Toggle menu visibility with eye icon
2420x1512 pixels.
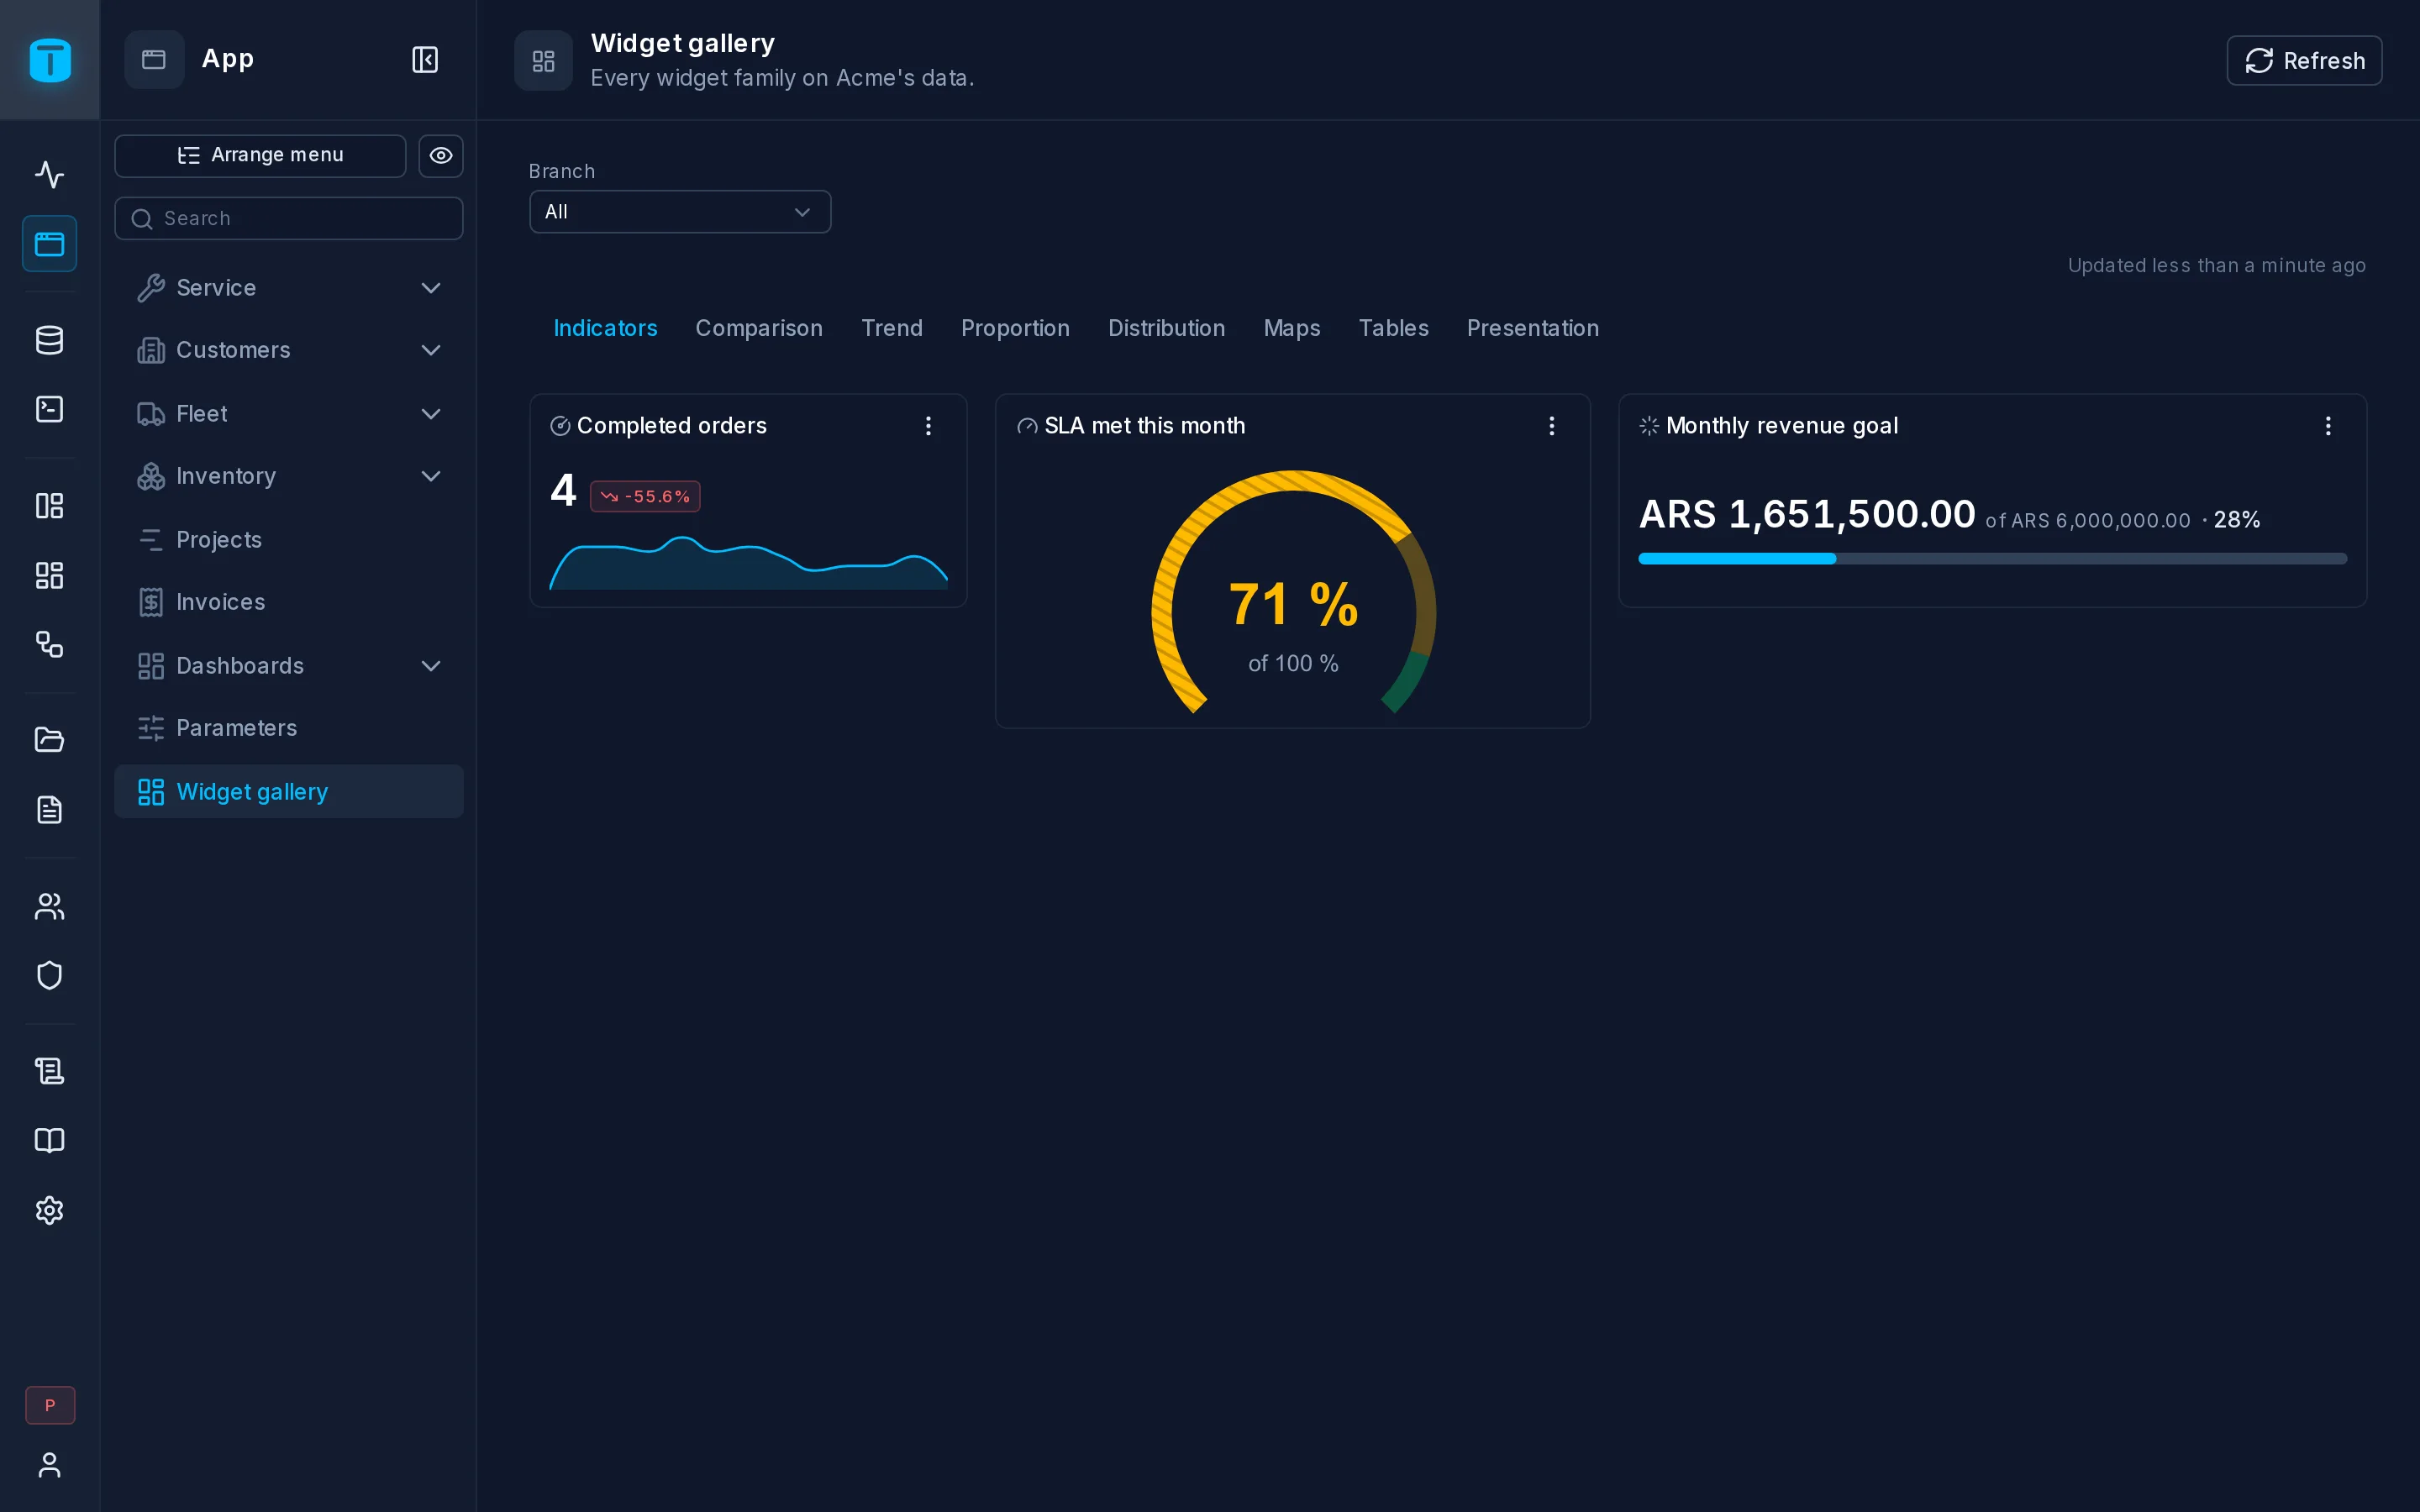pos(441,156)
